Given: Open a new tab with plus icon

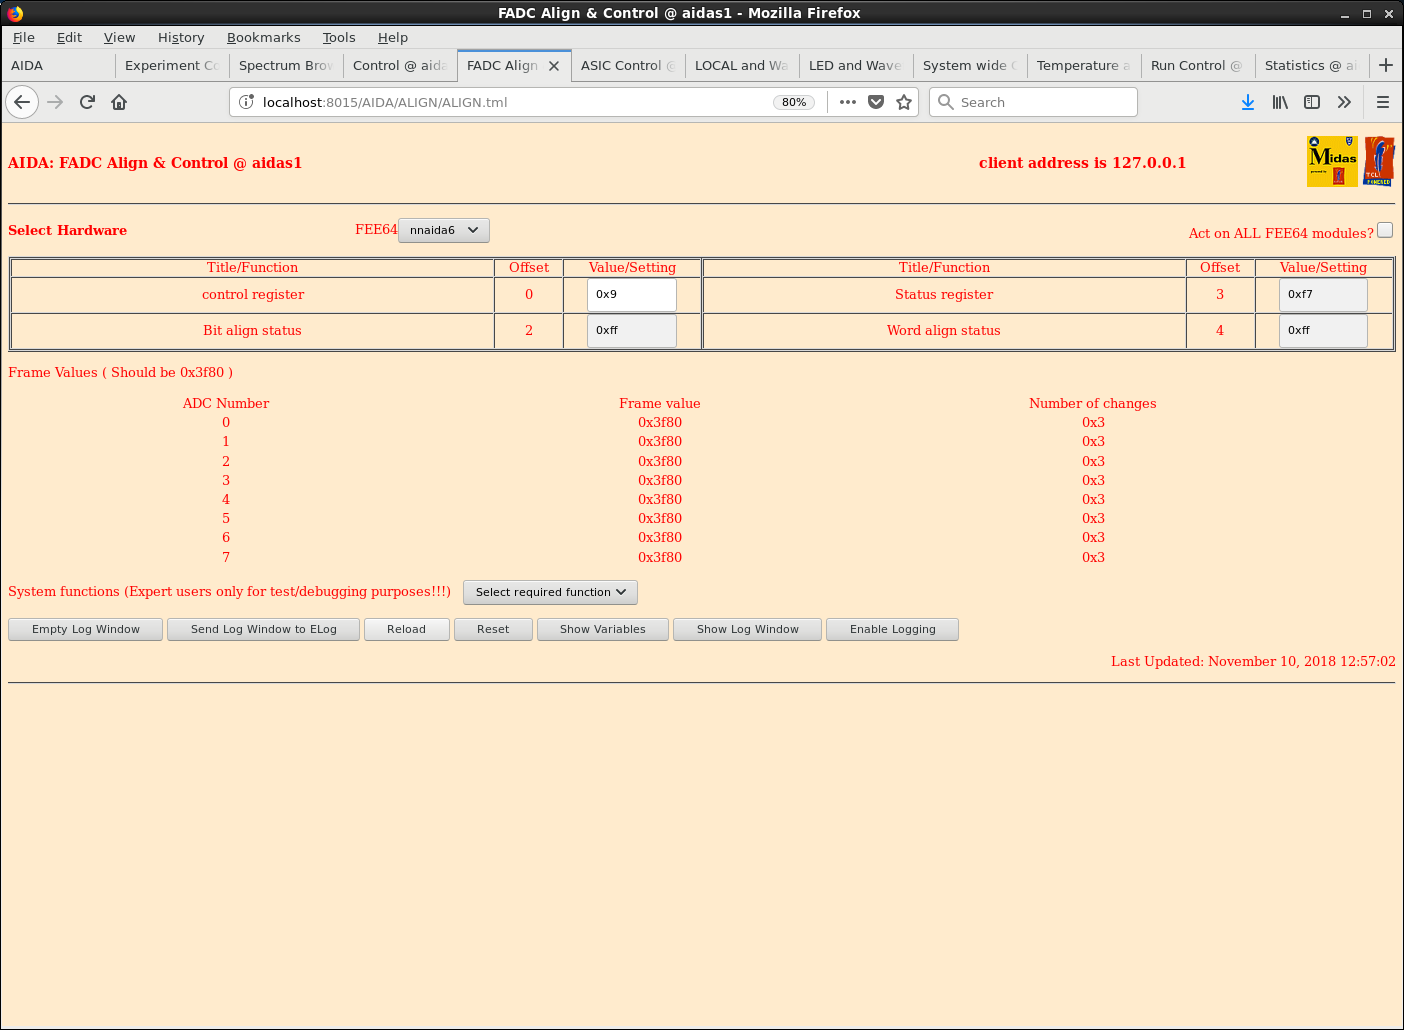Looking at the screenshot, I should click(x=1386, y=65).
